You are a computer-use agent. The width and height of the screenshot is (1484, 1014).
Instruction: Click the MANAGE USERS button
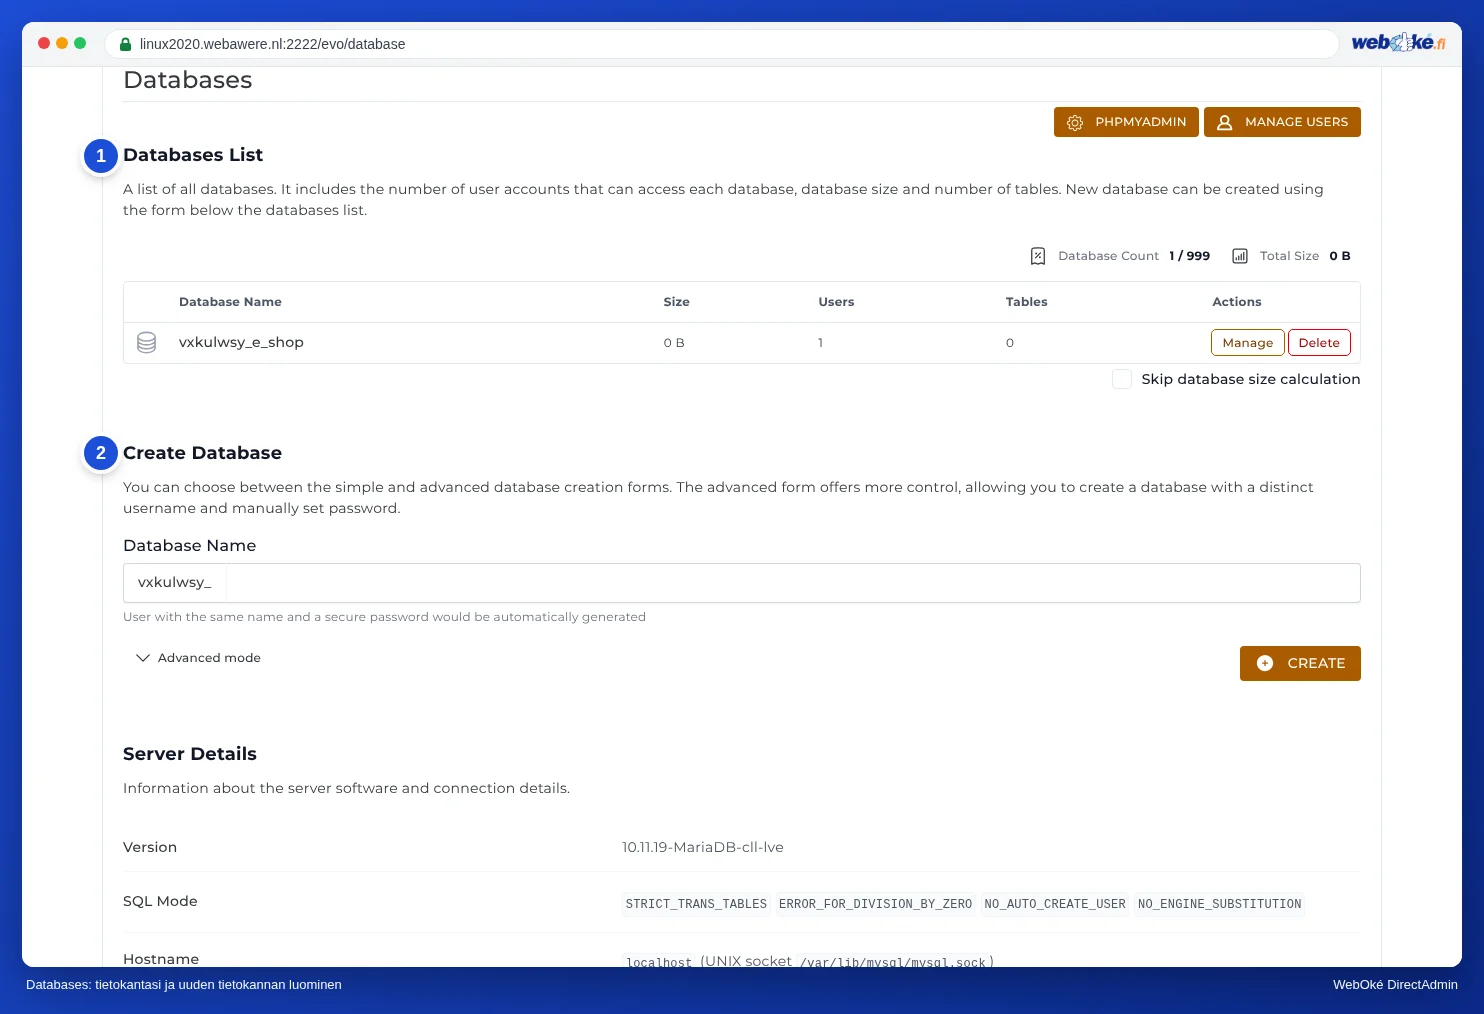click(1282, 122)
